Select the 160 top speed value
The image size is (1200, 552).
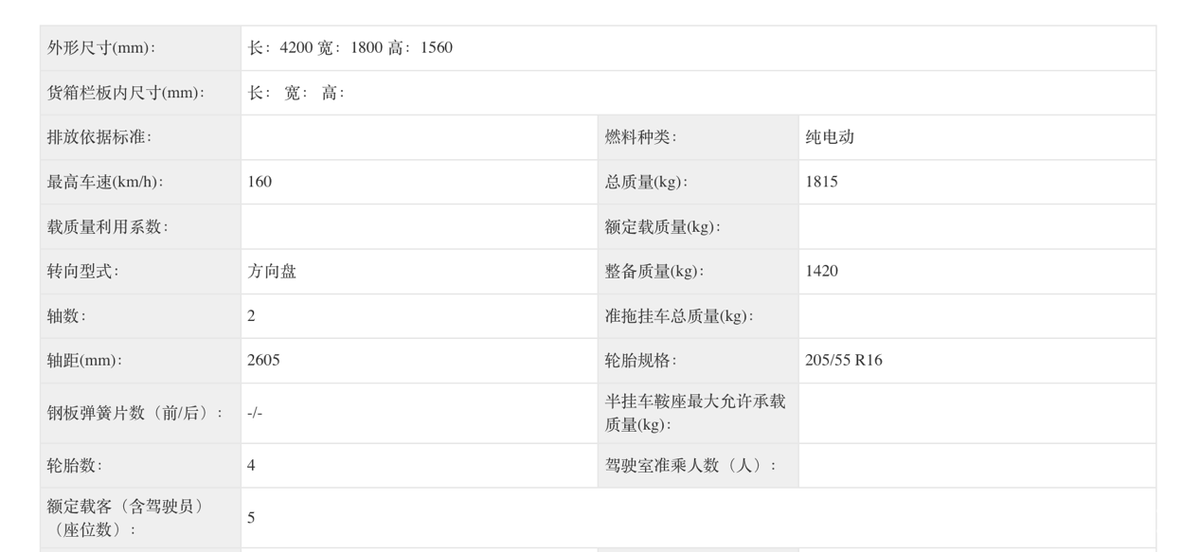coord(260,182)
